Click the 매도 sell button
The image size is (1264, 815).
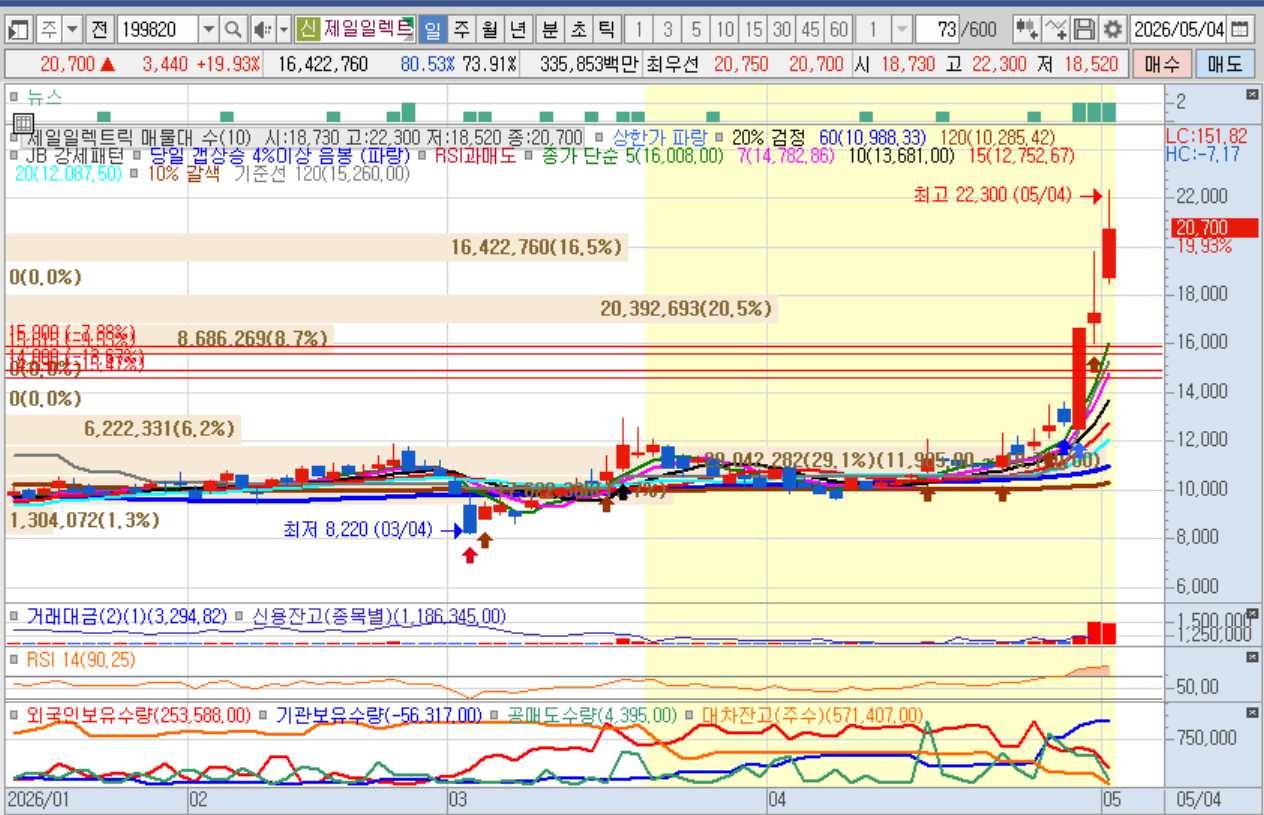point(1225,65)
